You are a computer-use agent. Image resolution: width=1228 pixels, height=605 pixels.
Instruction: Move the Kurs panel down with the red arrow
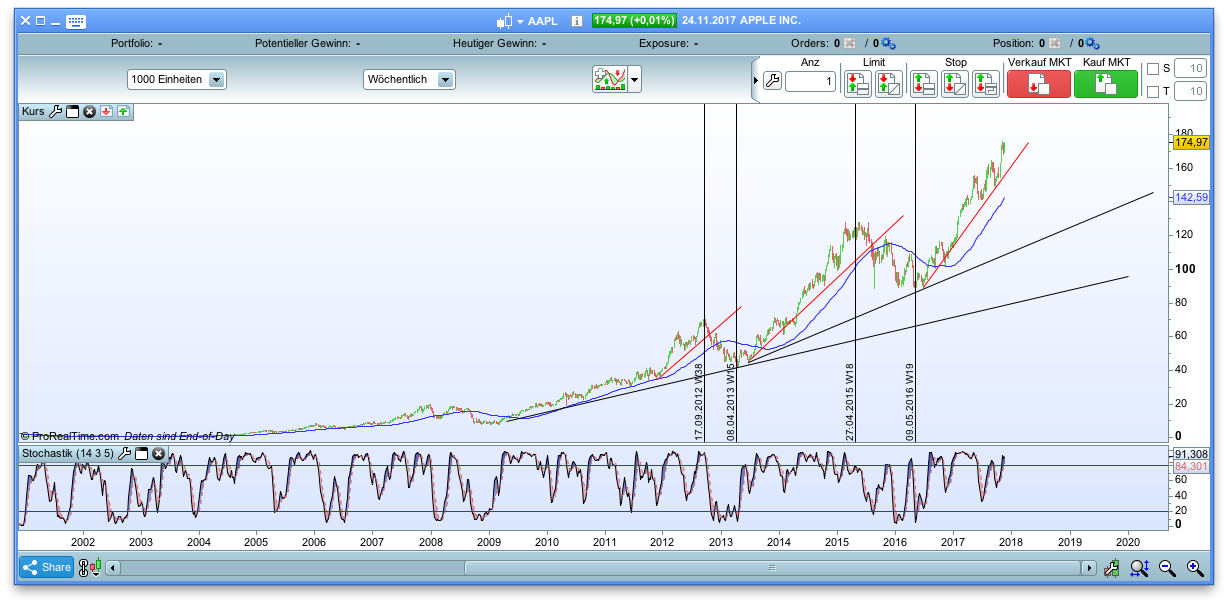click(x=106, y=112)
